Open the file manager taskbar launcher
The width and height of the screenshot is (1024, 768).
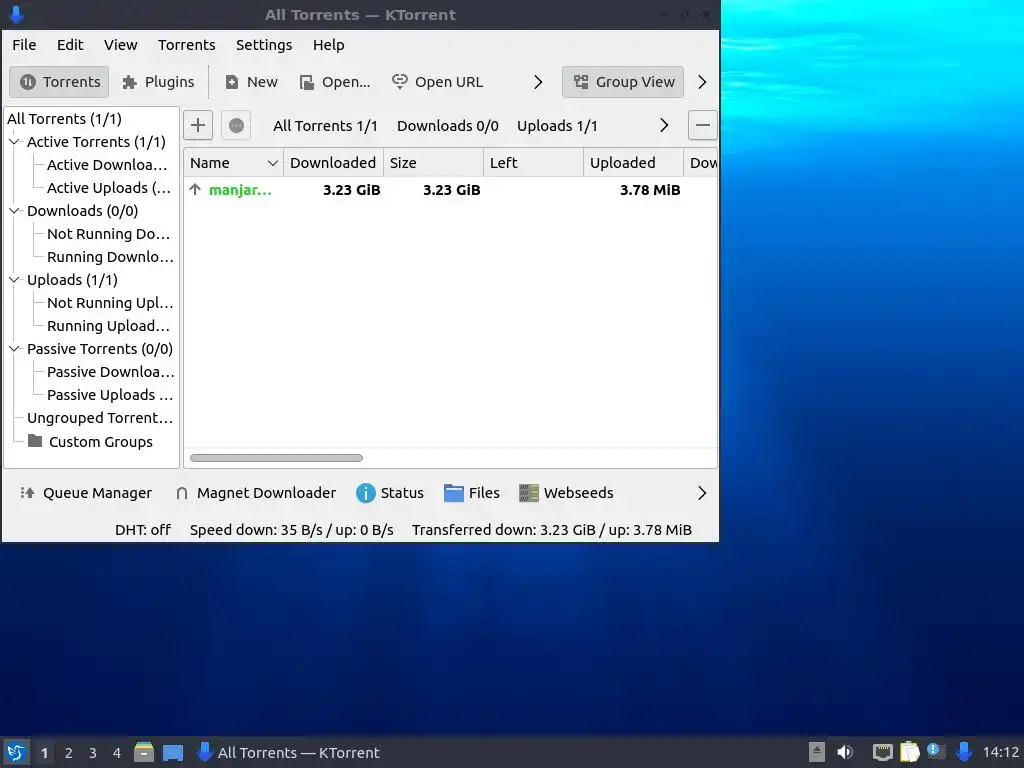pyautogui.click(x=144, y=752)
